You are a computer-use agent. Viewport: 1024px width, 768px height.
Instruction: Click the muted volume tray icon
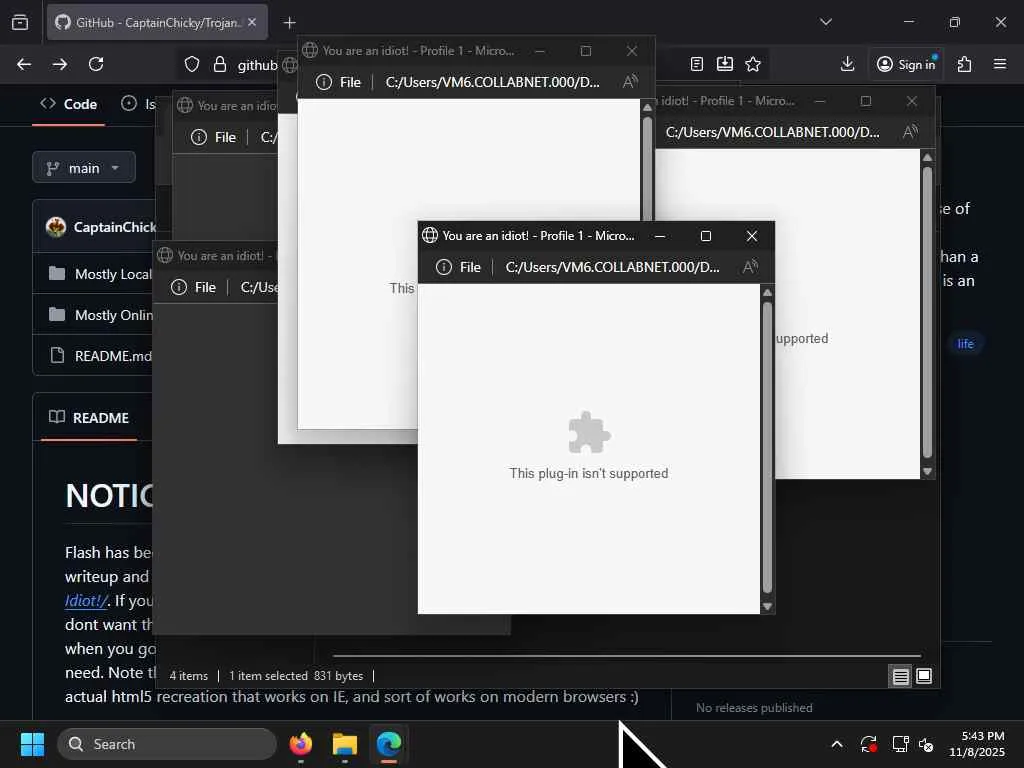coord(926,744)
